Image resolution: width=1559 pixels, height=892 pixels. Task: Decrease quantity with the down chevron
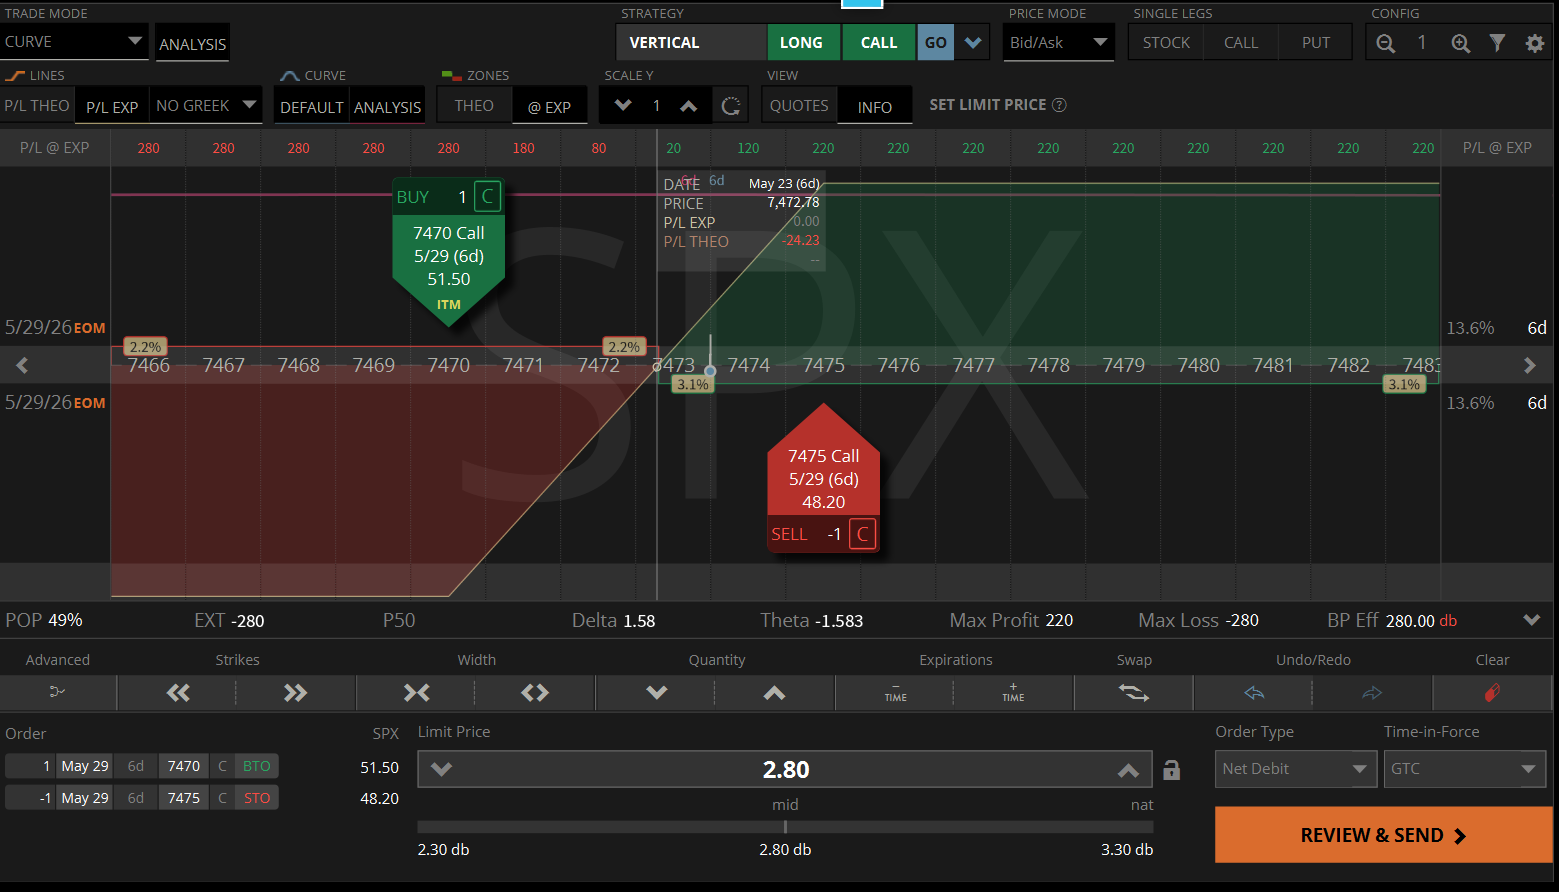[656, 692]
